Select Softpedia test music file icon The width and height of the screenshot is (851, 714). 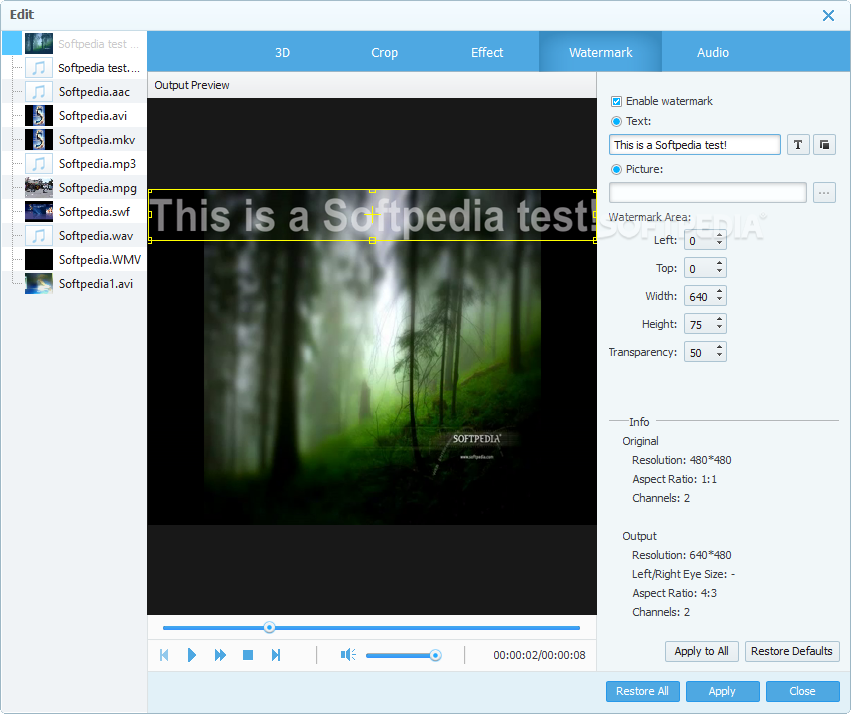pyautogui.click(x=39, y=68)
